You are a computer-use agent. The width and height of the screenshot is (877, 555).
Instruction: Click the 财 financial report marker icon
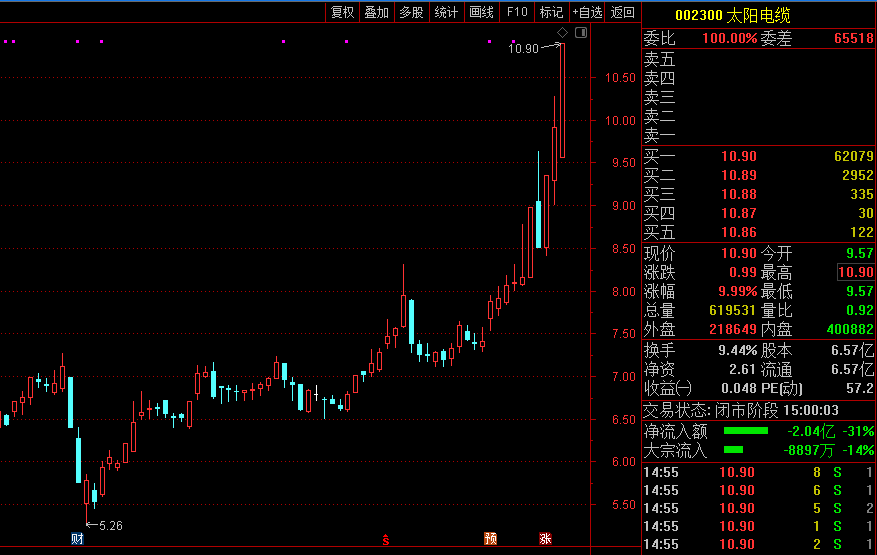pos(77,540)
